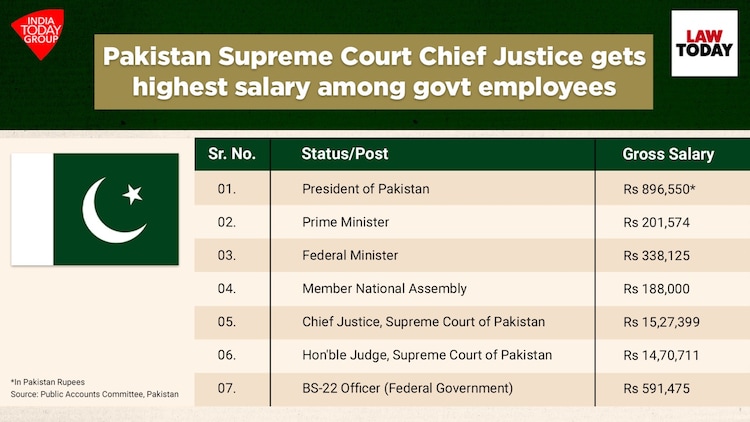Viewport: 750px width, 422px height.
Task: Click the Rs 896,550* salary value
Action: click(660, 188)
